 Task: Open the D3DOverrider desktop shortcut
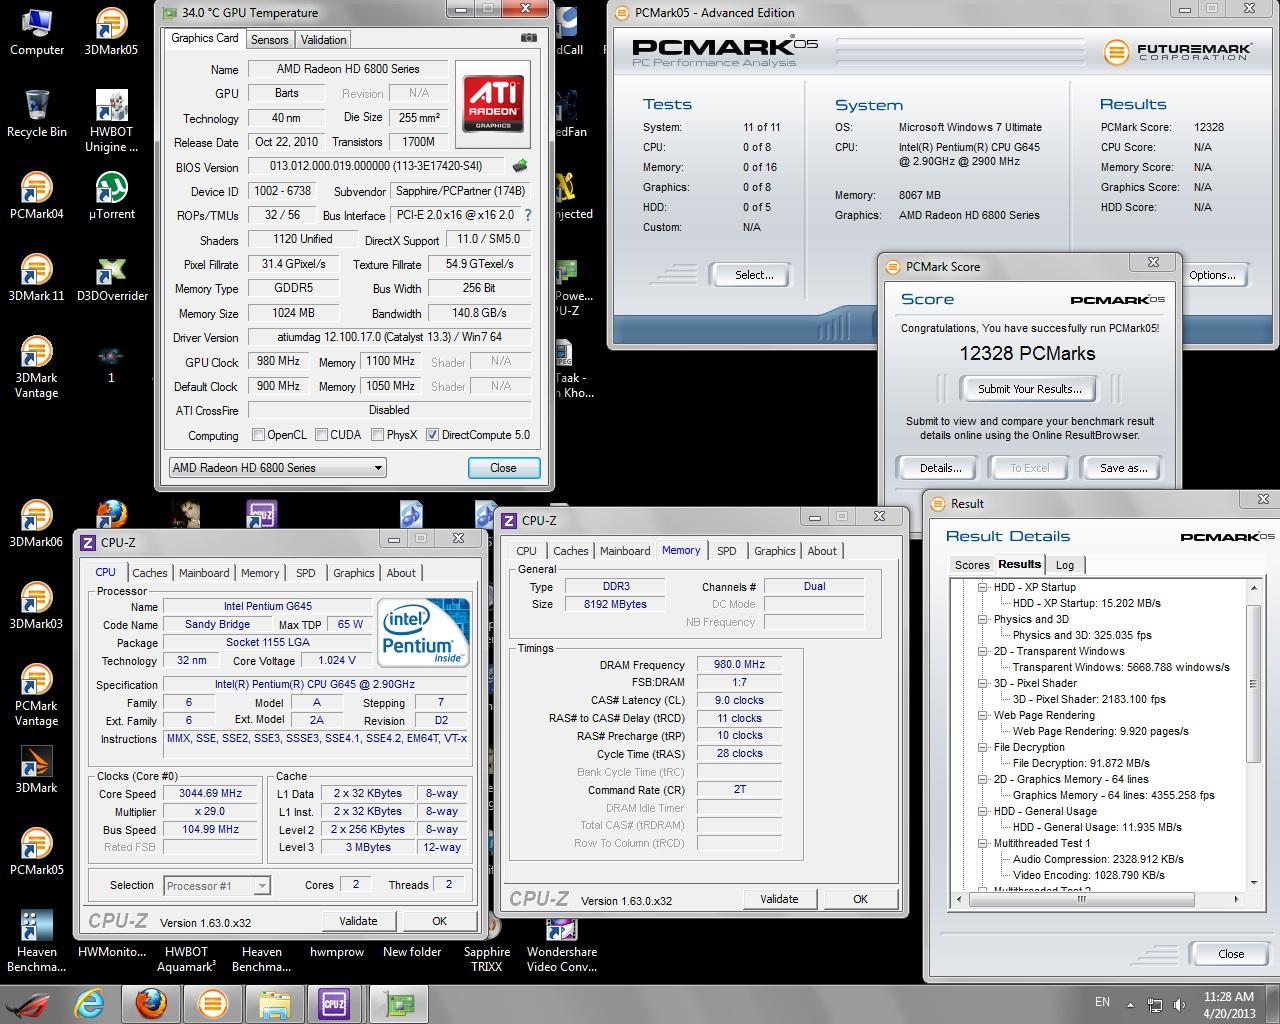111,277
